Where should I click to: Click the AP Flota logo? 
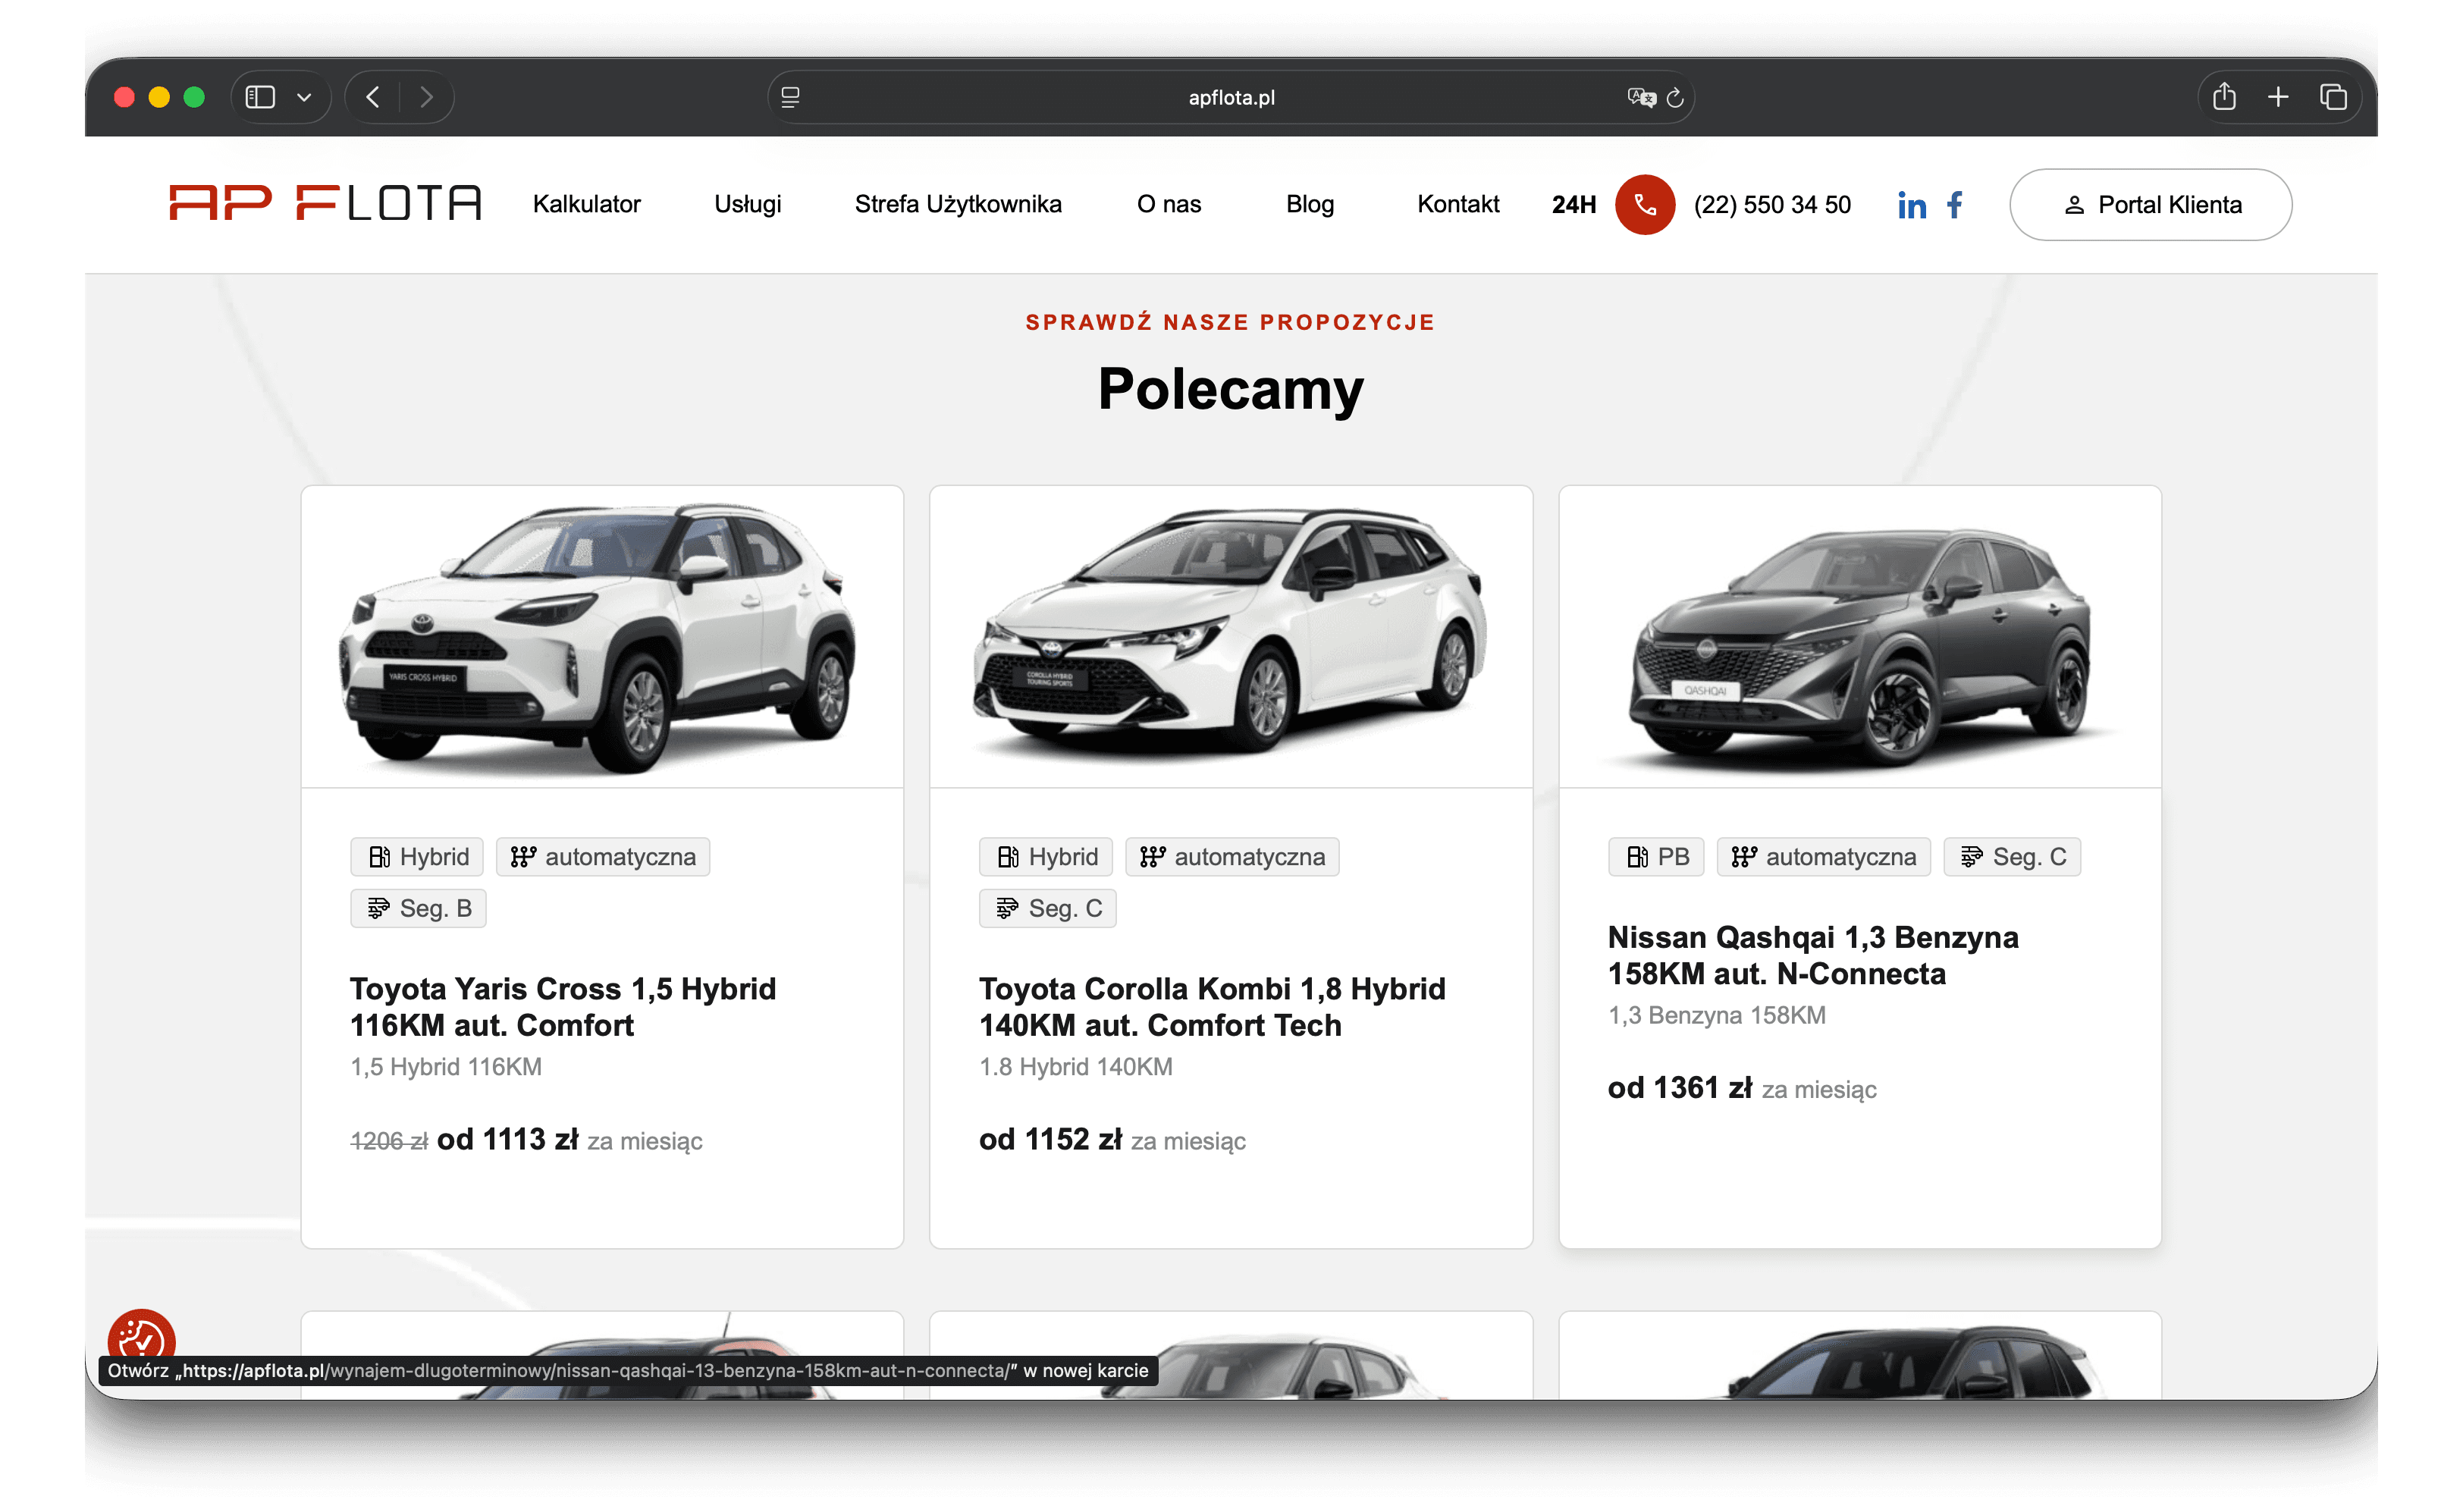(325, 202)
